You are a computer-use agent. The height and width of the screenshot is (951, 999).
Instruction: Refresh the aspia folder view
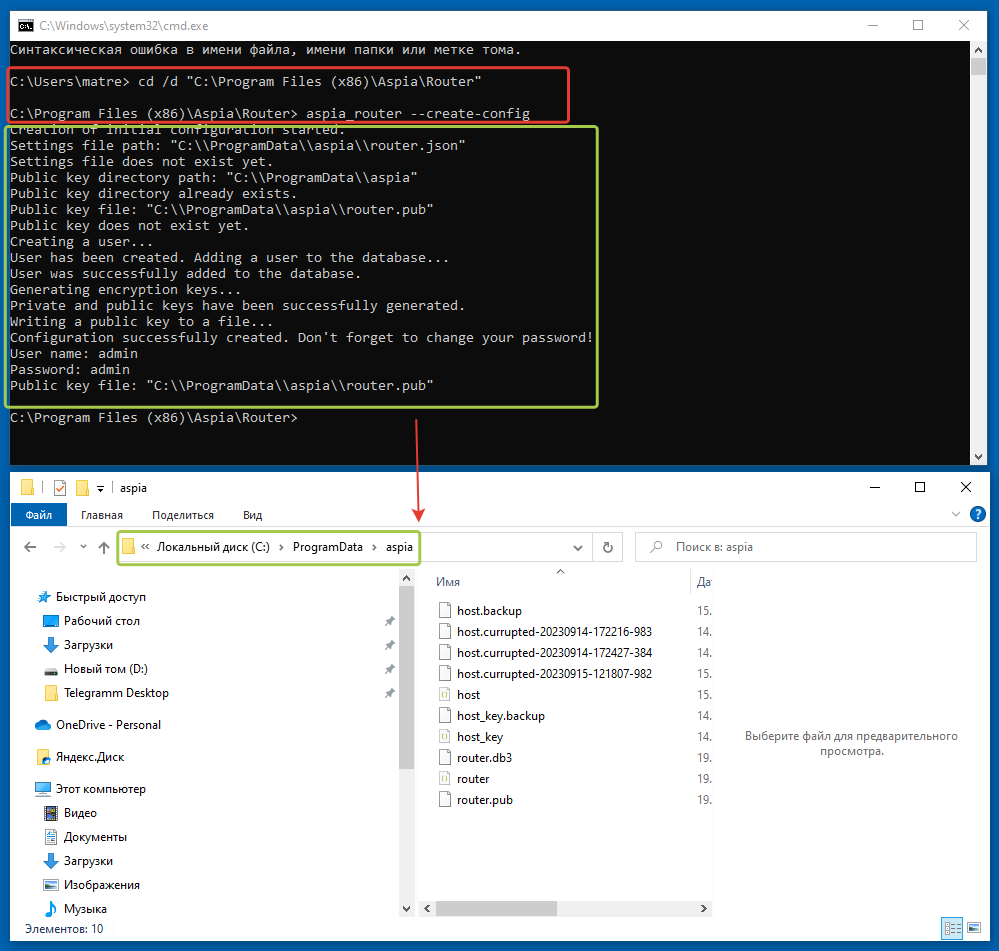pyautogui.click(x=606, y=548)
